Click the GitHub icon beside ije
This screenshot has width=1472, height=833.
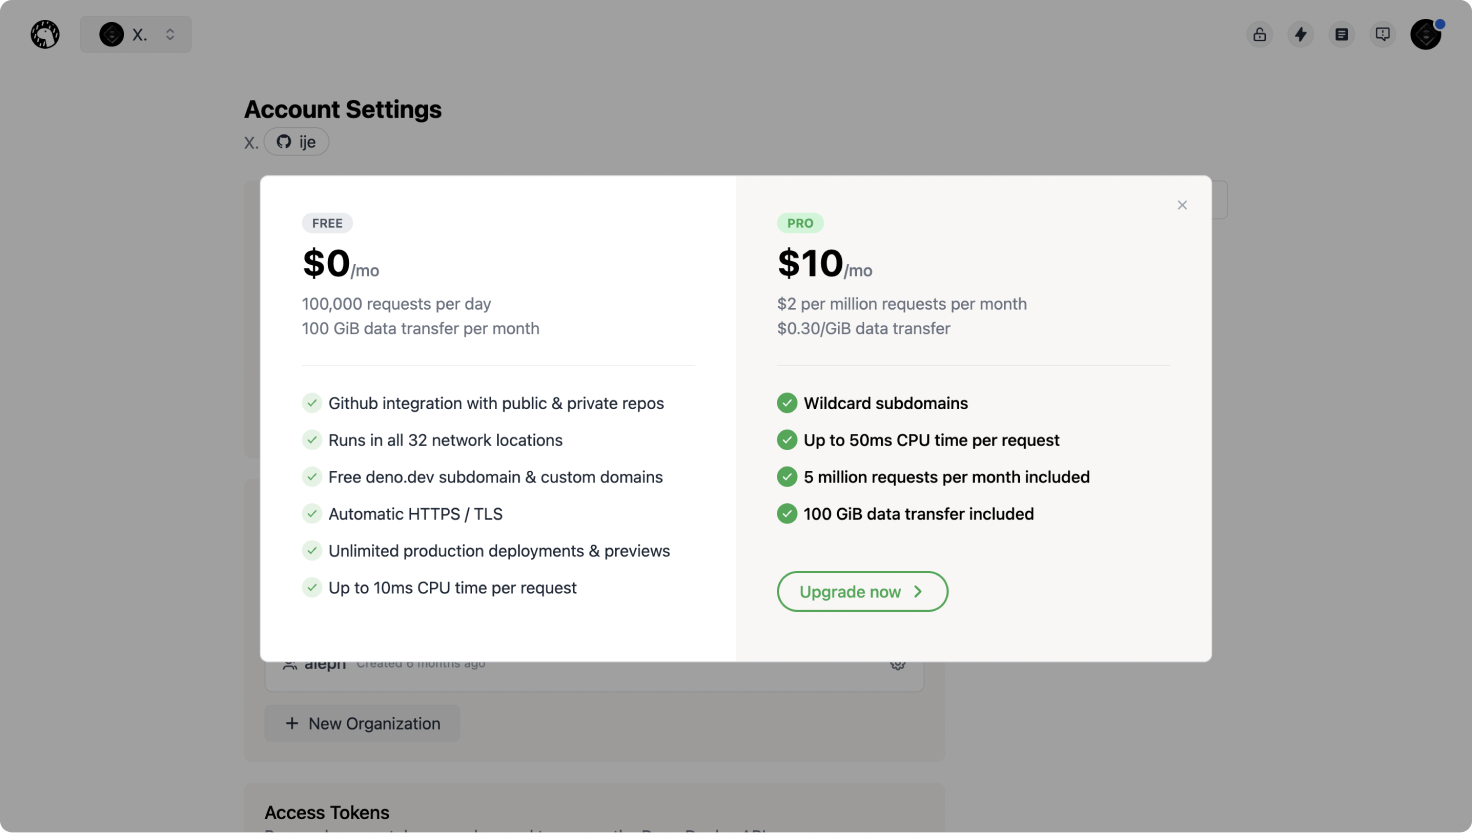tap(283, 142)
